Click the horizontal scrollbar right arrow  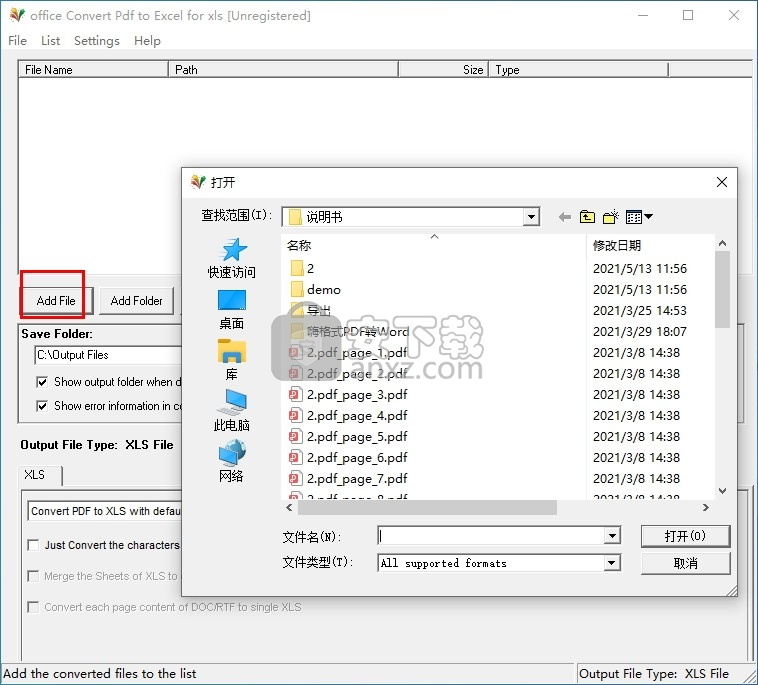[x=706, y=508]
